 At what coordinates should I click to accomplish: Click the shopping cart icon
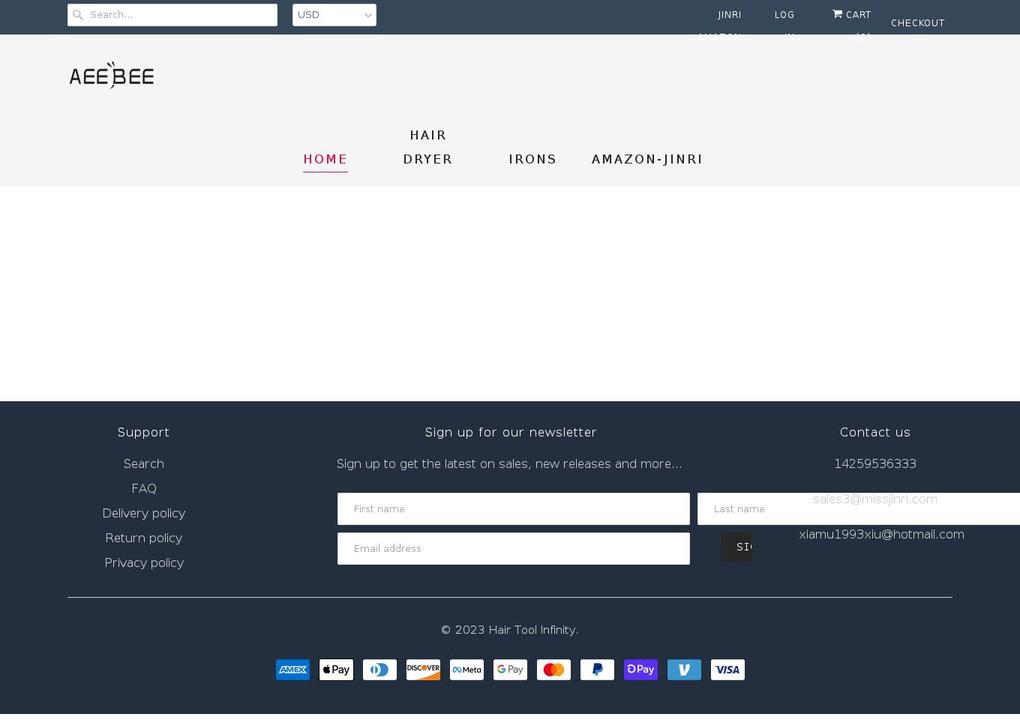click(x=837, y=14)
